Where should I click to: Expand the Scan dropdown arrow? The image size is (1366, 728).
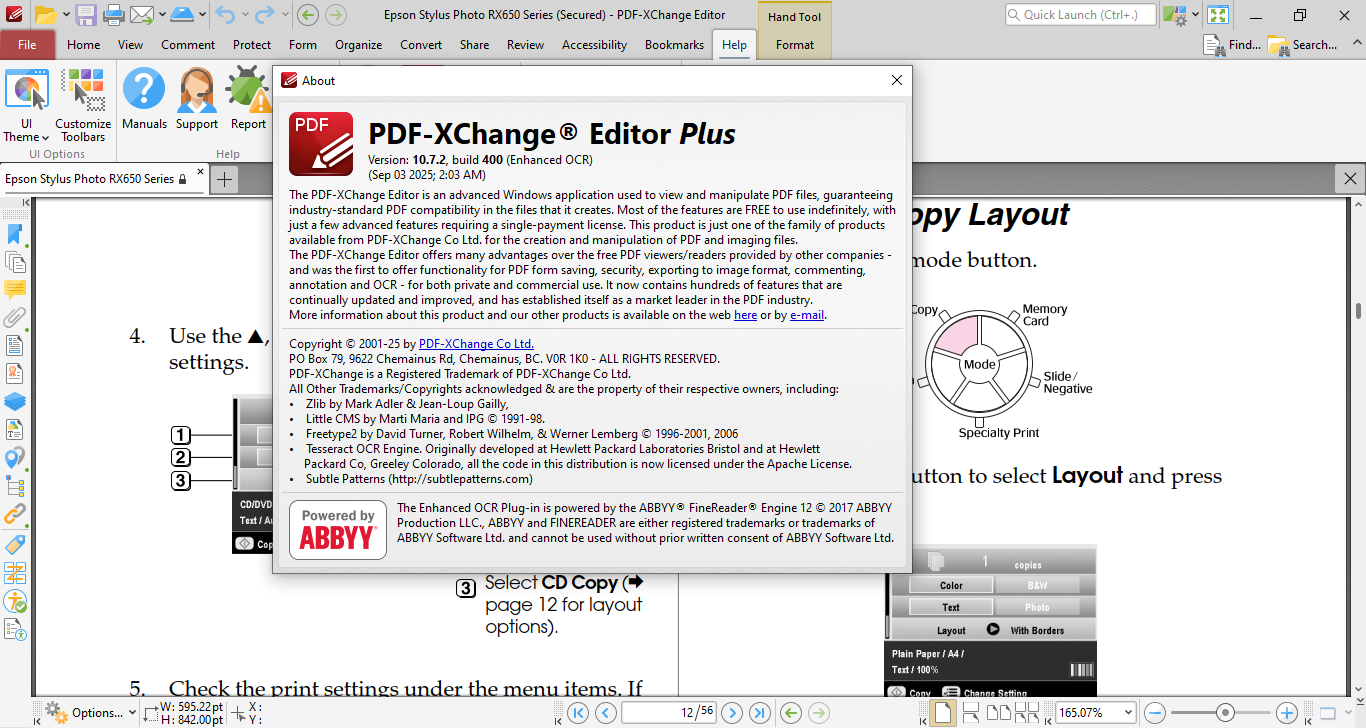point(201,15)
